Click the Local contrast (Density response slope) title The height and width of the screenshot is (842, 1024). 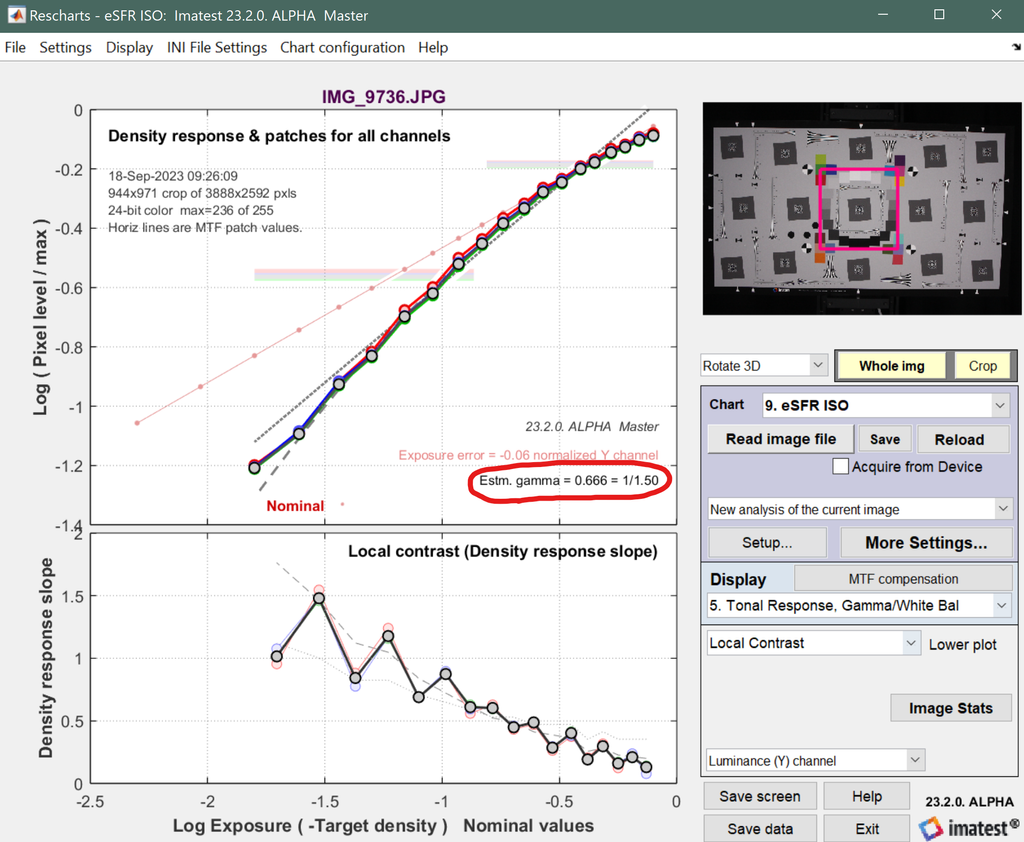click(502, 551)
